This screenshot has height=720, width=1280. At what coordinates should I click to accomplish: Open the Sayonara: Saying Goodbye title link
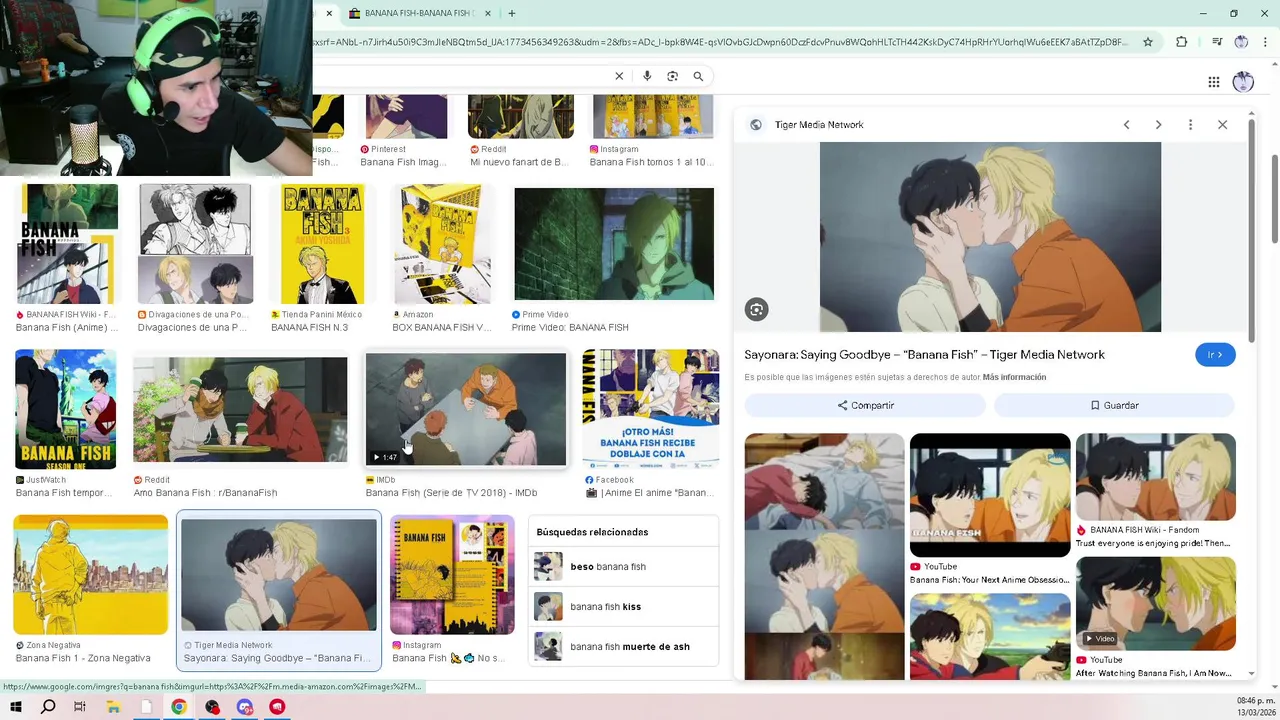[x=924, y=355]
